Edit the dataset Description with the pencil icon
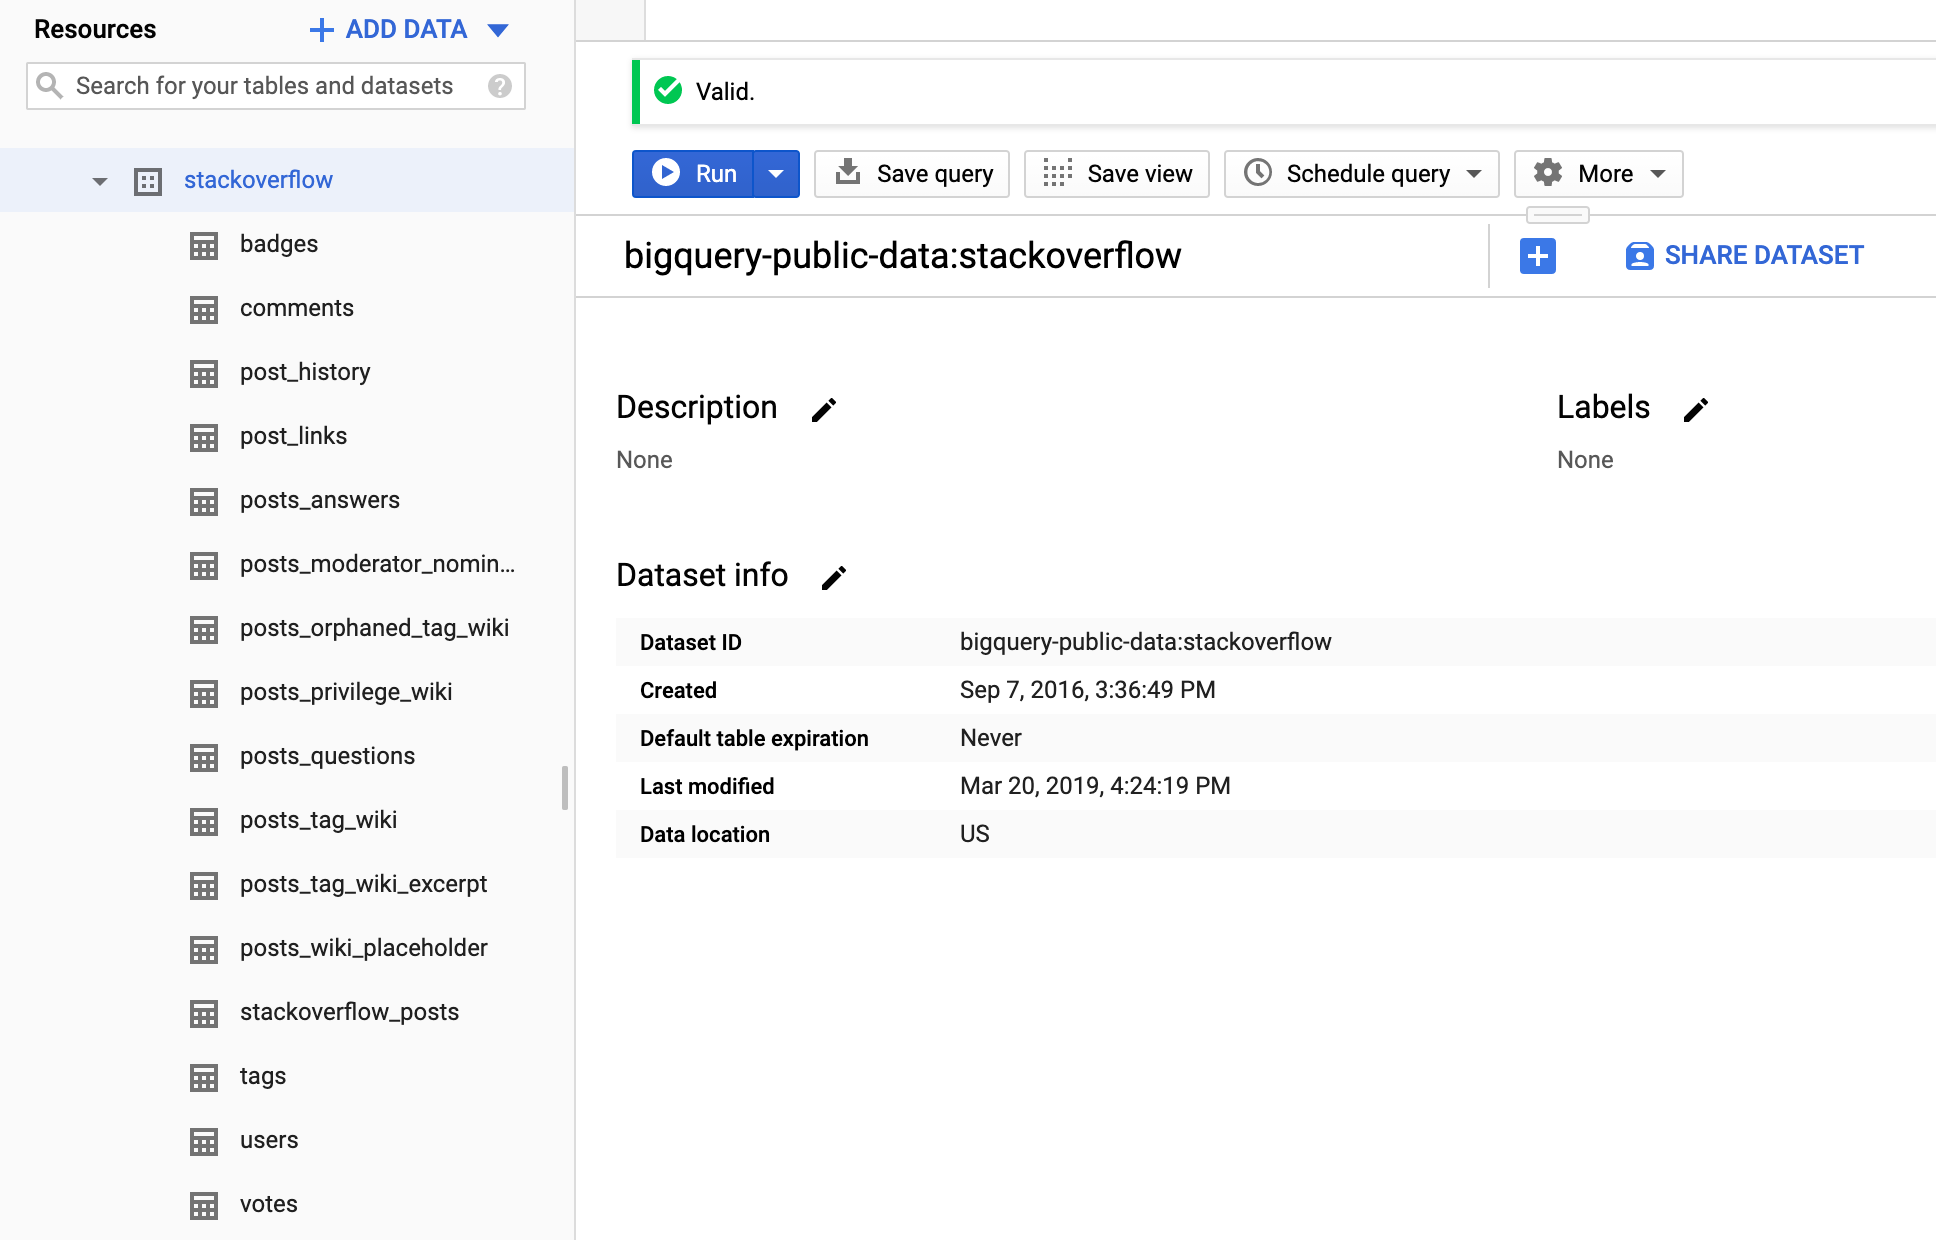Screen dimensions: 1936x1240 coord(823,410)
